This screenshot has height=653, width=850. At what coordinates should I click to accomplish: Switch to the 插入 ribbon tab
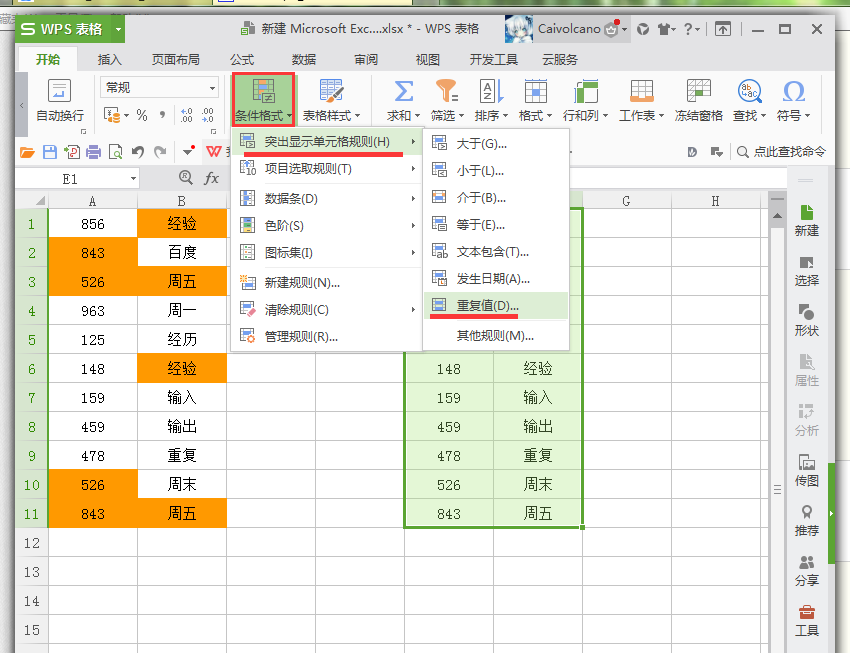click(x=110, y=60)
